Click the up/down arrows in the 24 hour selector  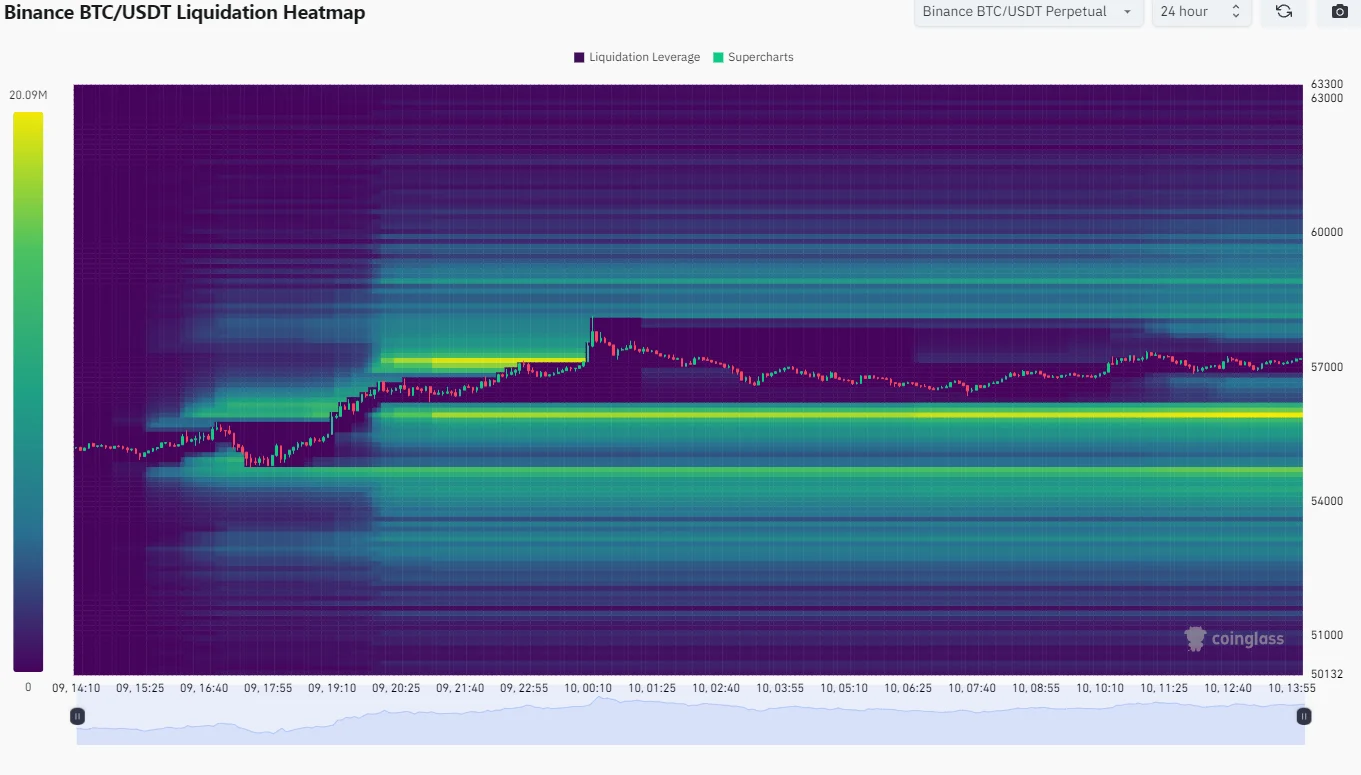1236,12
